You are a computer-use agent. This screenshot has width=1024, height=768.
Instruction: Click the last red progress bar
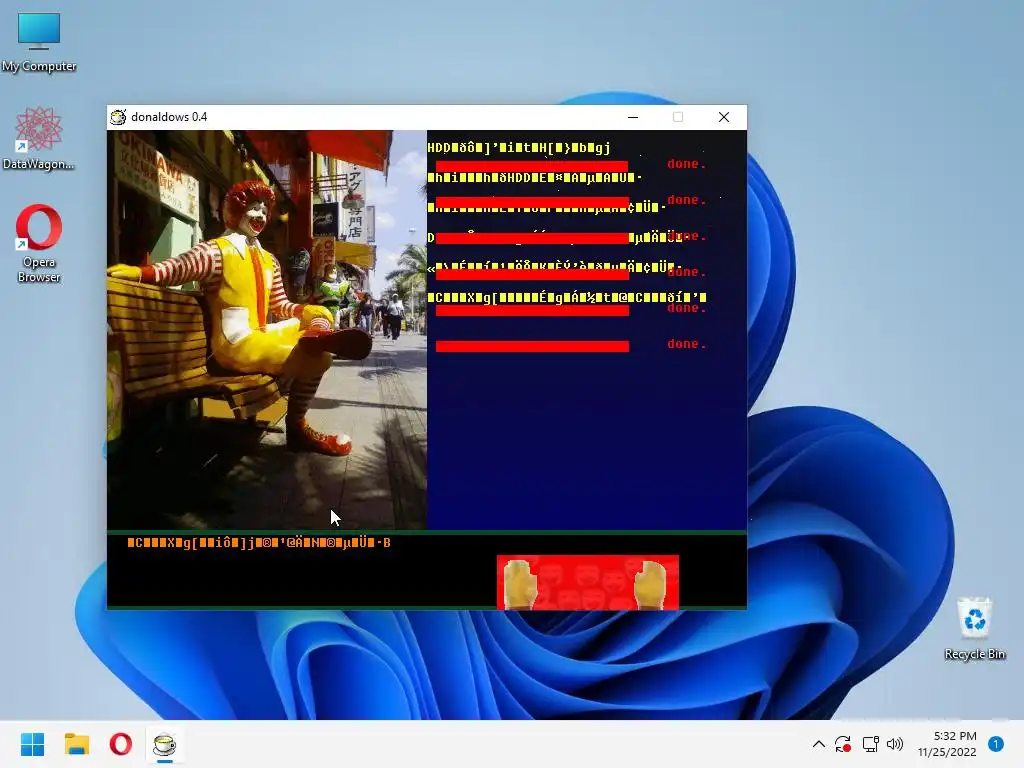pos(532,346)
